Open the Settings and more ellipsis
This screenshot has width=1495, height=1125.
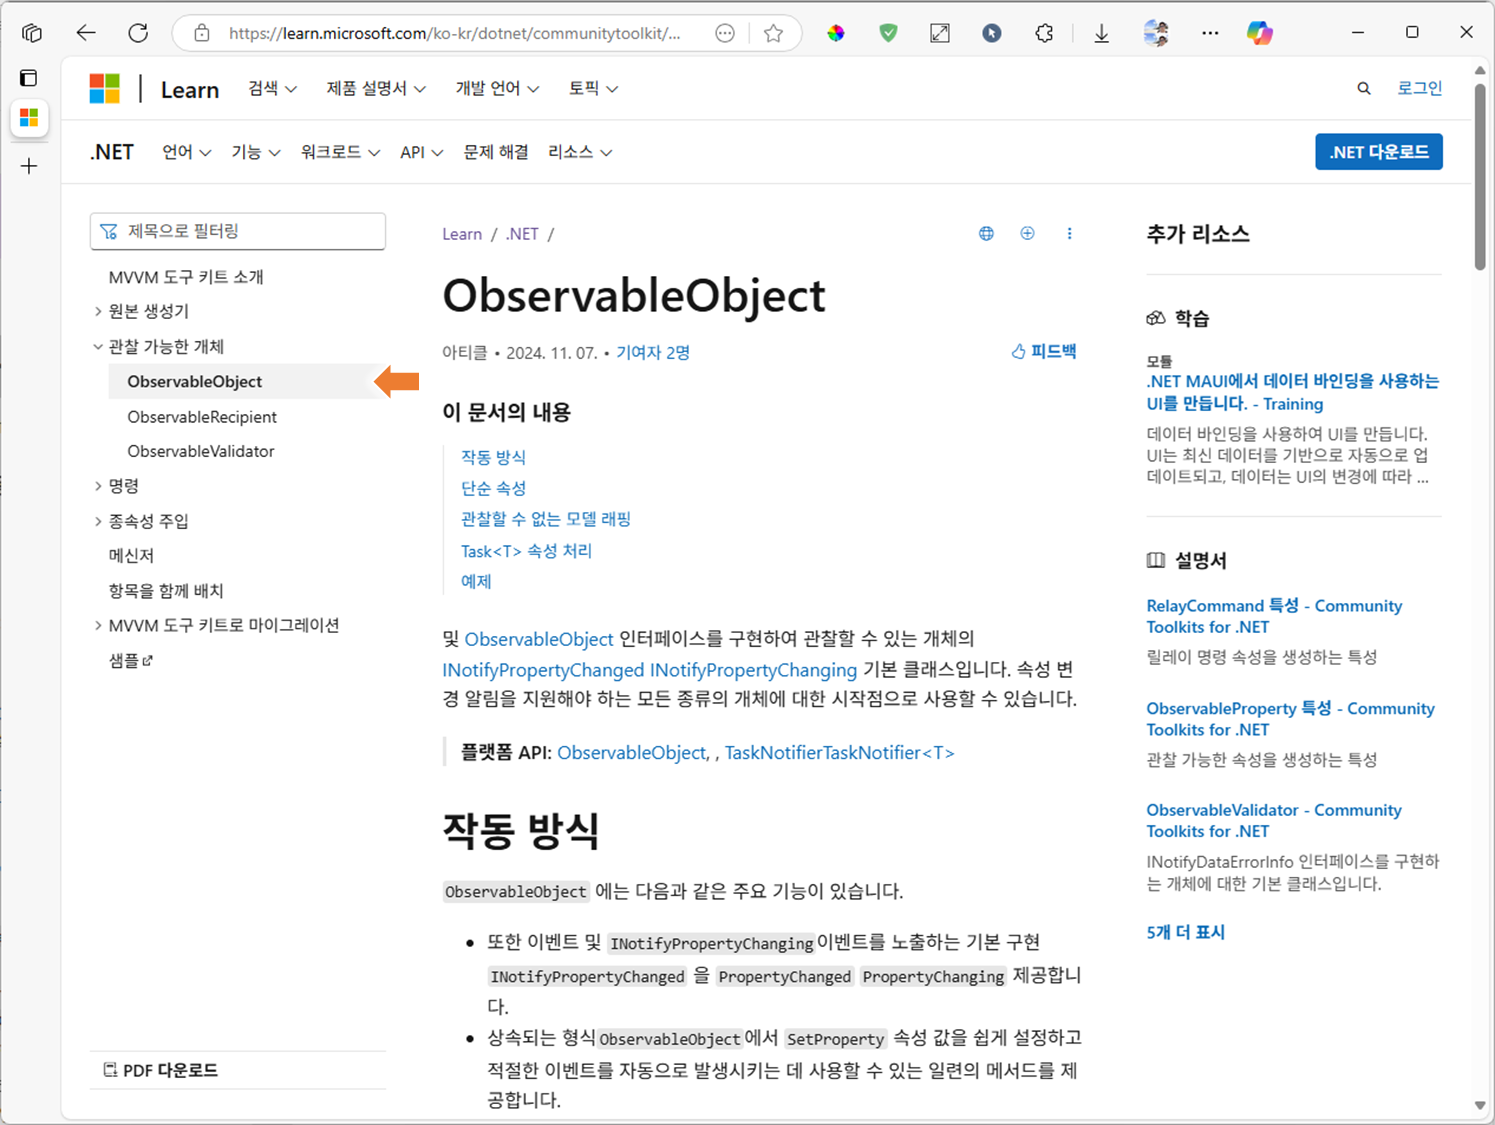(x=1210, y=33)
